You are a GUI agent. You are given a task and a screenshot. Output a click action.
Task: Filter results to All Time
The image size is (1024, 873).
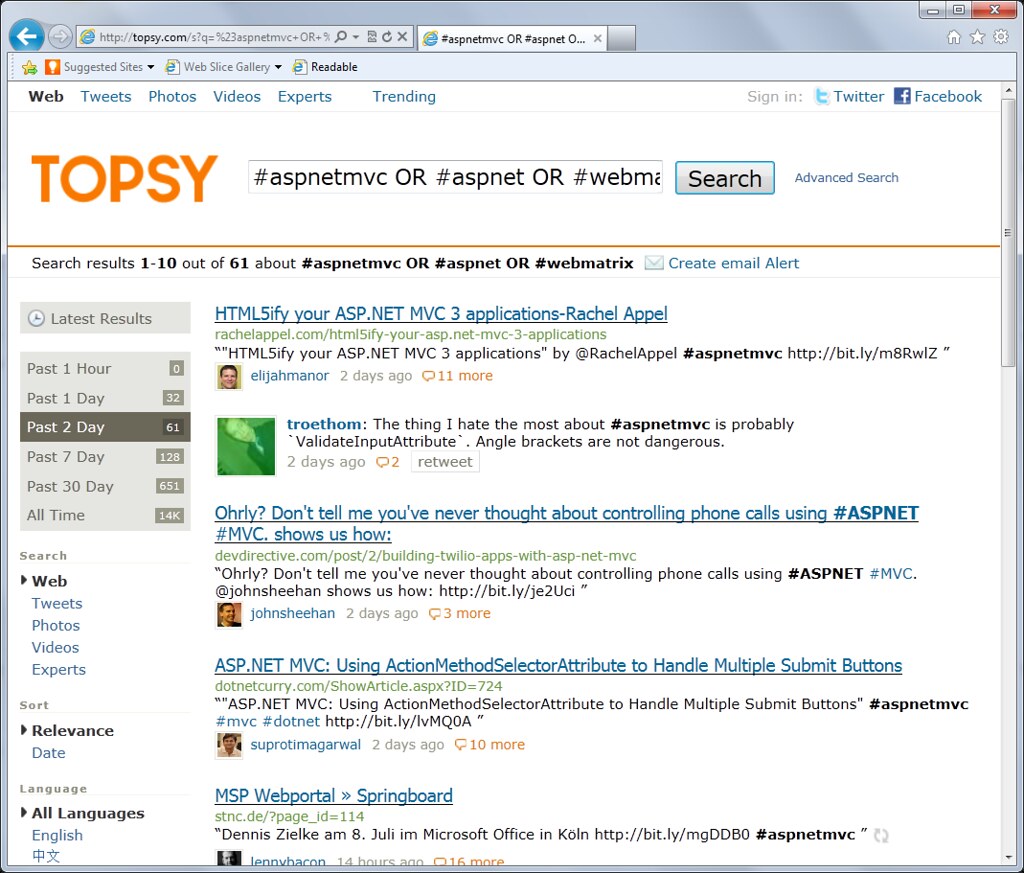[105, 515]
